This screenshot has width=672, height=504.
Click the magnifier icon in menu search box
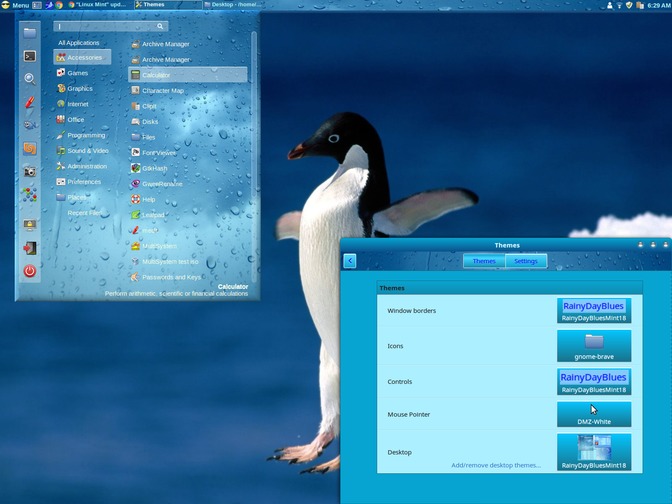click(160, 26)
